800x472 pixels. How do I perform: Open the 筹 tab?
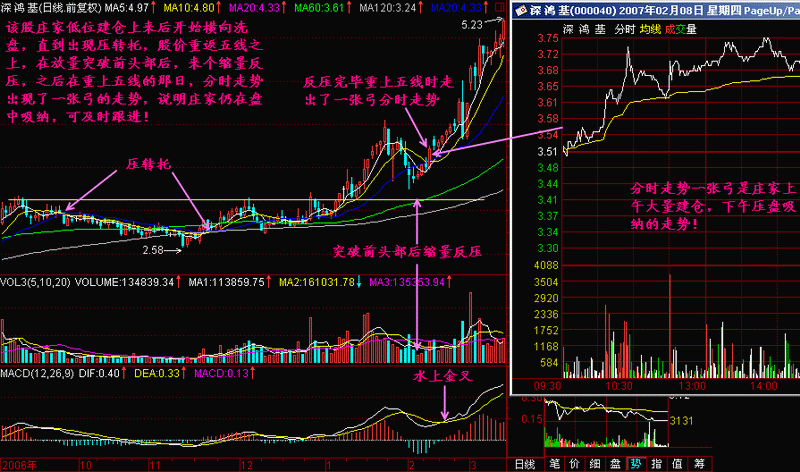[x=699, y=464]
